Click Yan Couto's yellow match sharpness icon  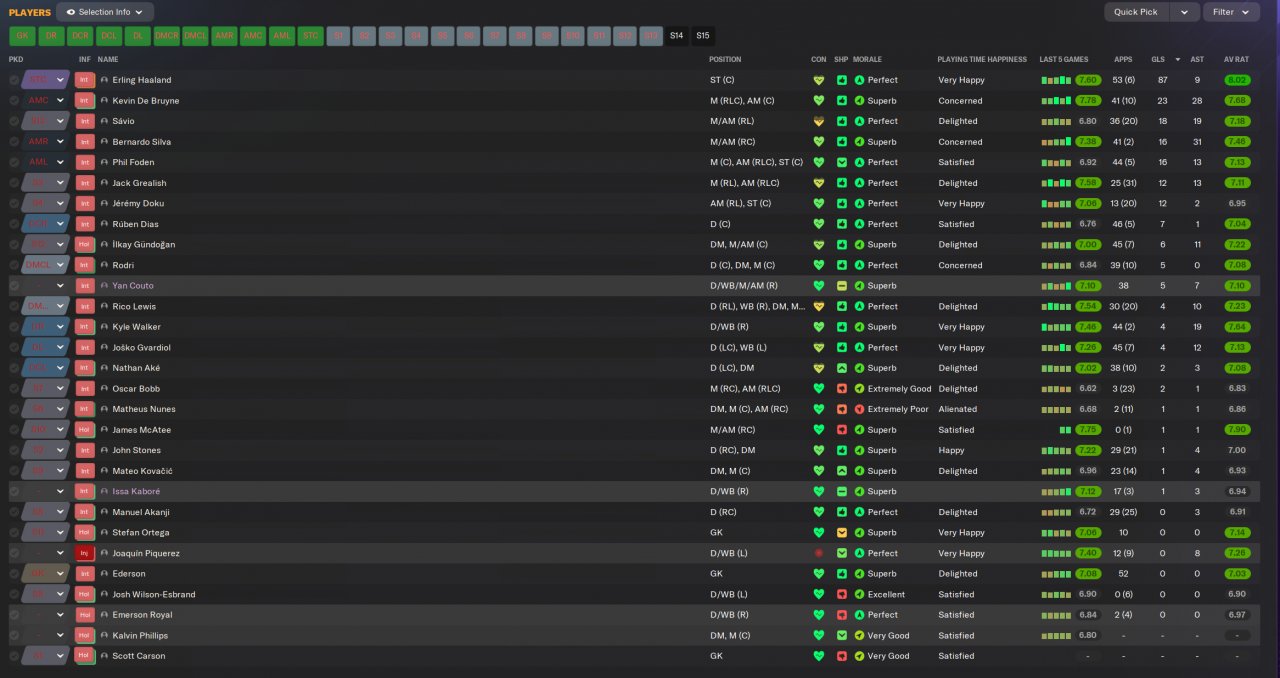[842, 286]
